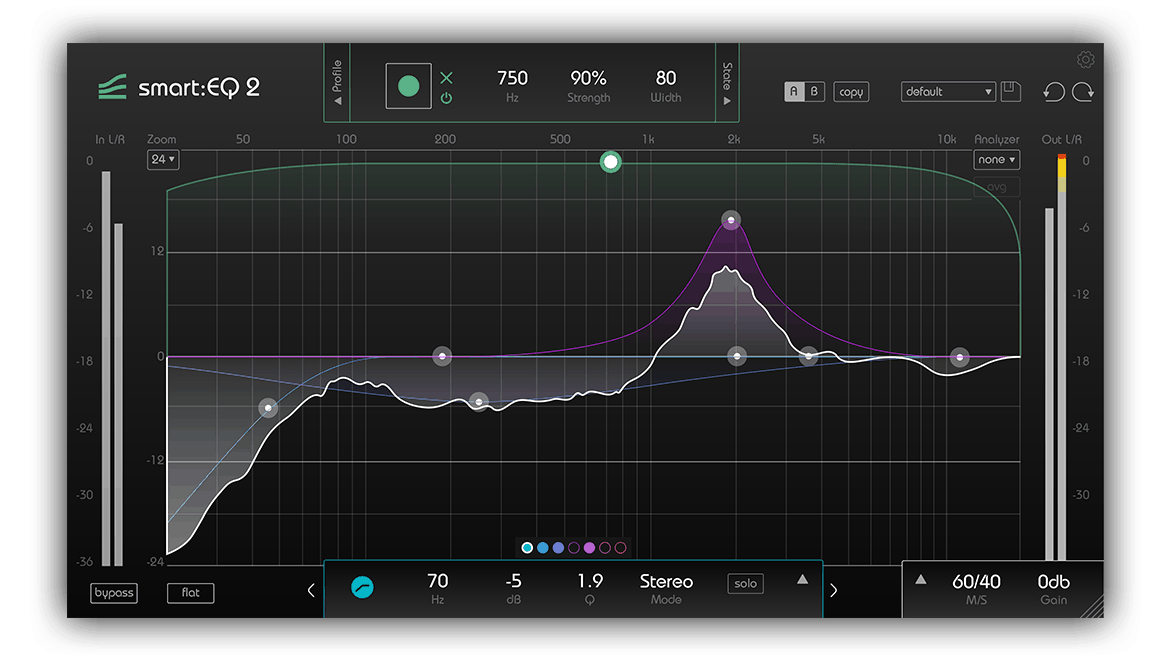Grab the green smart filter handle at top
The width and height of the screenshot is (1170, 660).
point(610,162)
